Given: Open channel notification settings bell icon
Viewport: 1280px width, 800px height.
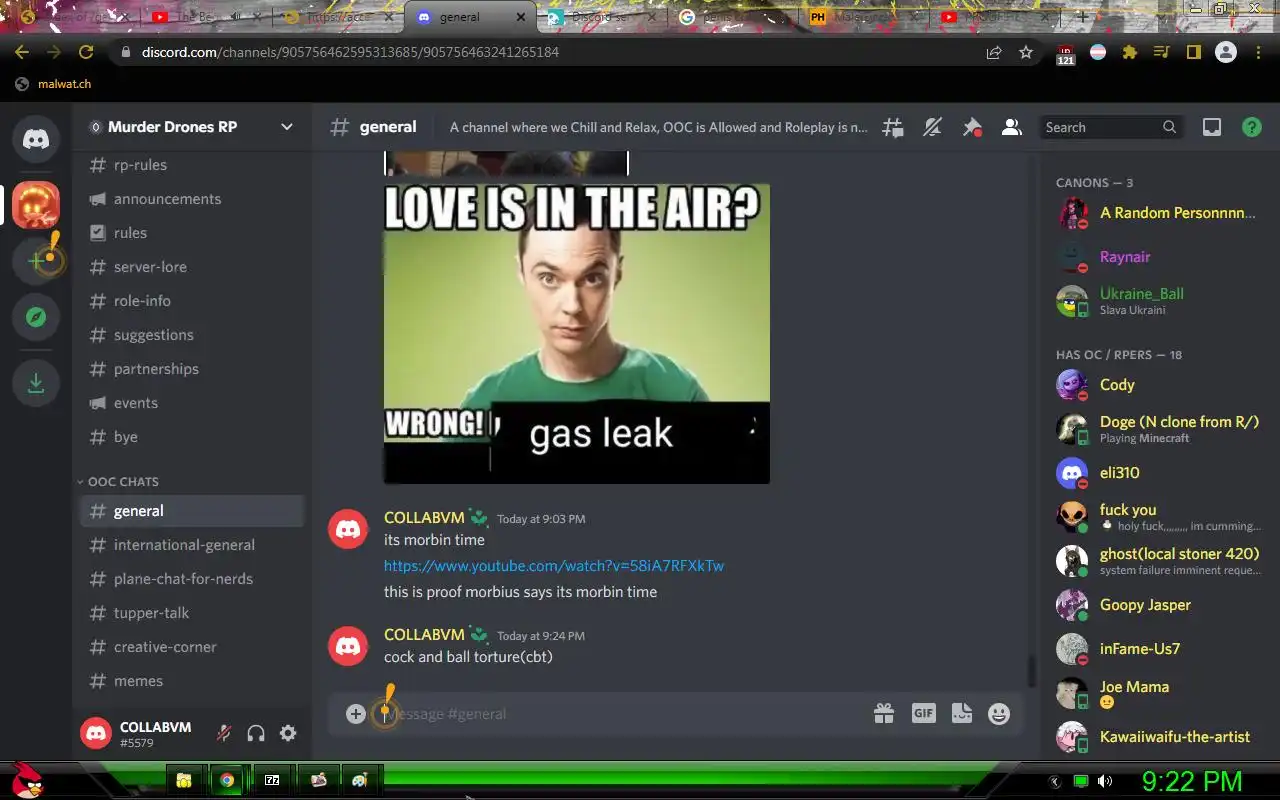Looking at the screenshot, I should (x=932, y=127).
